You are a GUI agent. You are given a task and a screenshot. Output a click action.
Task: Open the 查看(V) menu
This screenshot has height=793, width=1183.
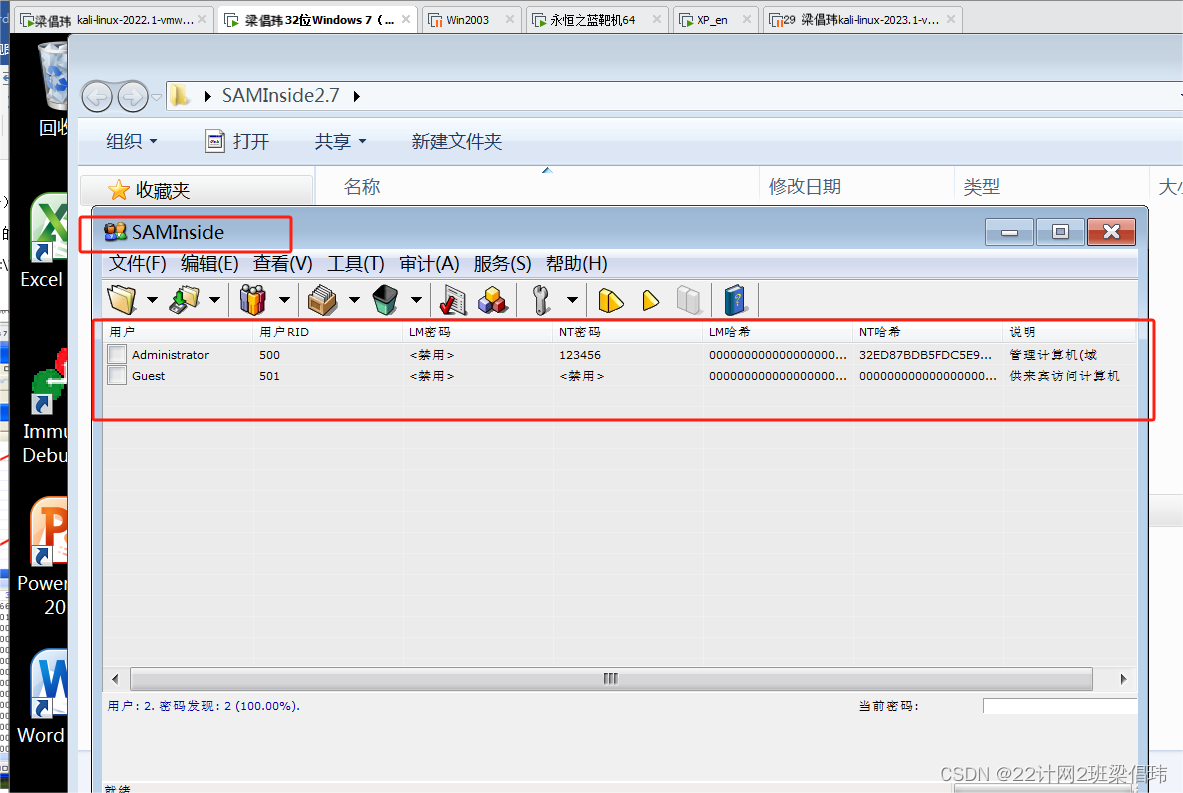283,263
